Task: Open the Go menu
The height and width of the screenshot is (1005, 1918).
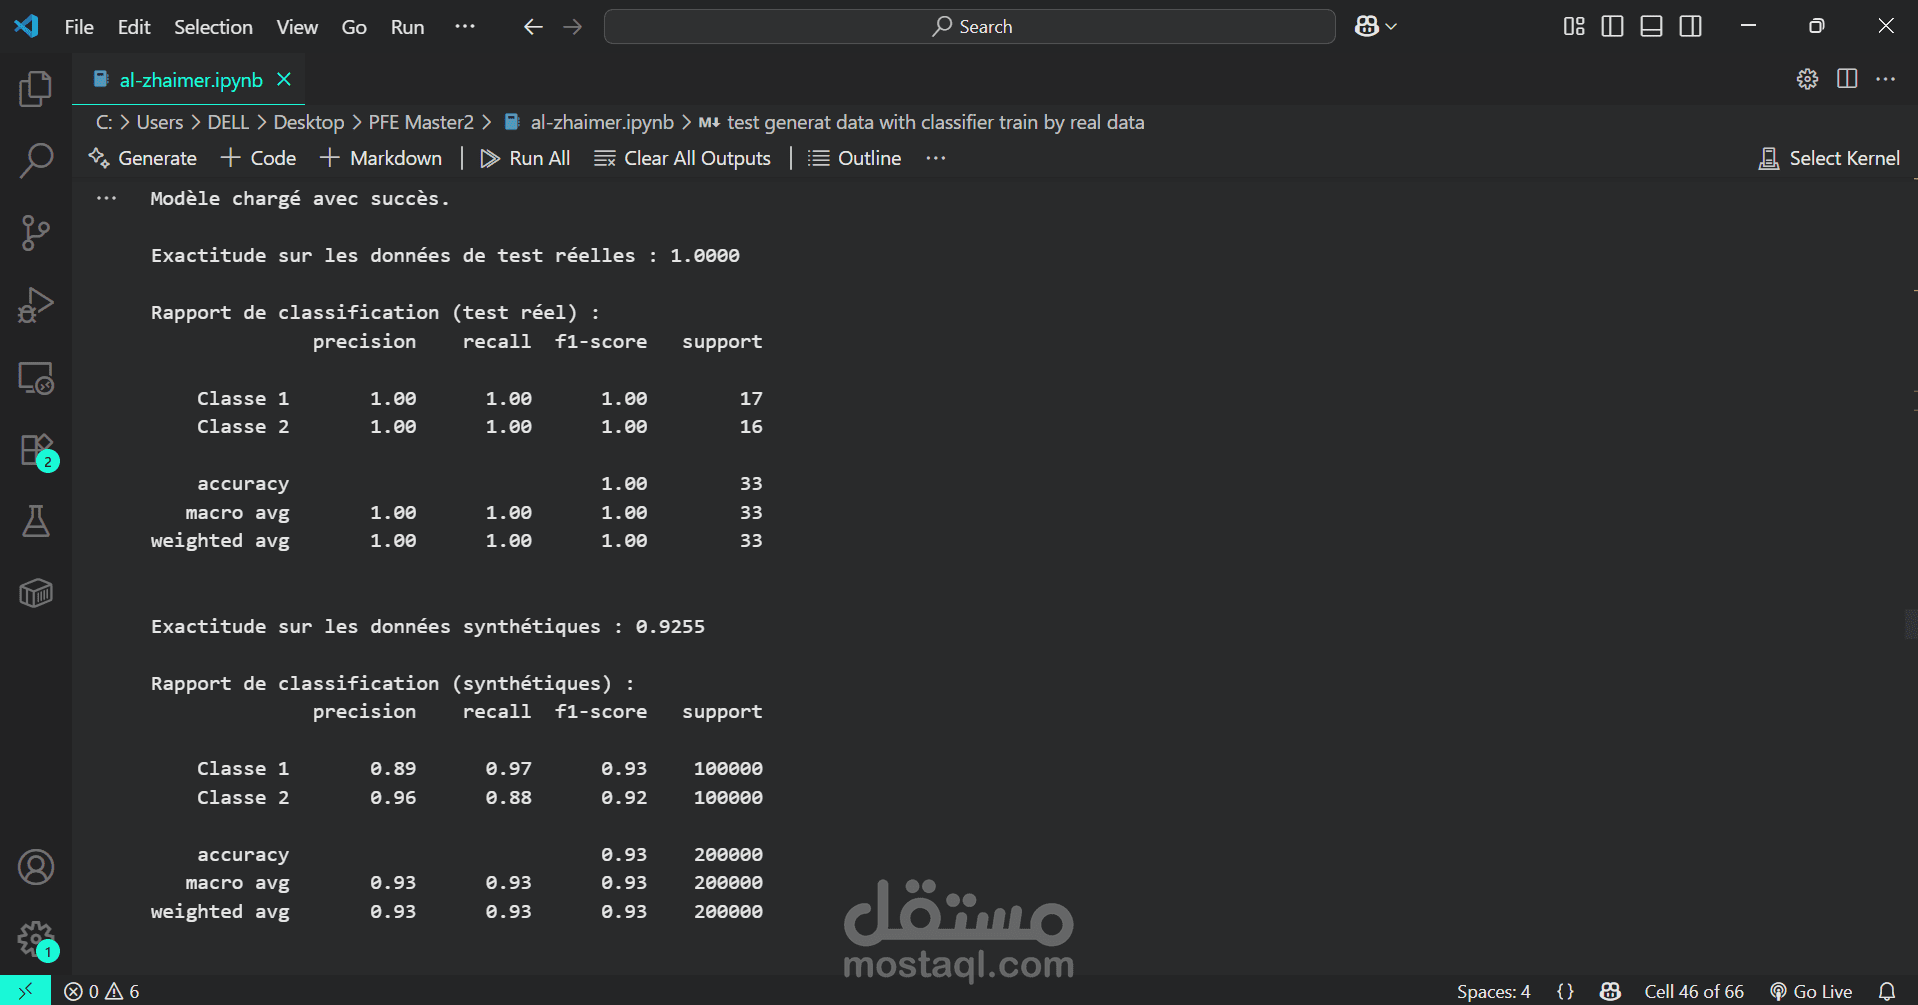Action: point(354,27)
